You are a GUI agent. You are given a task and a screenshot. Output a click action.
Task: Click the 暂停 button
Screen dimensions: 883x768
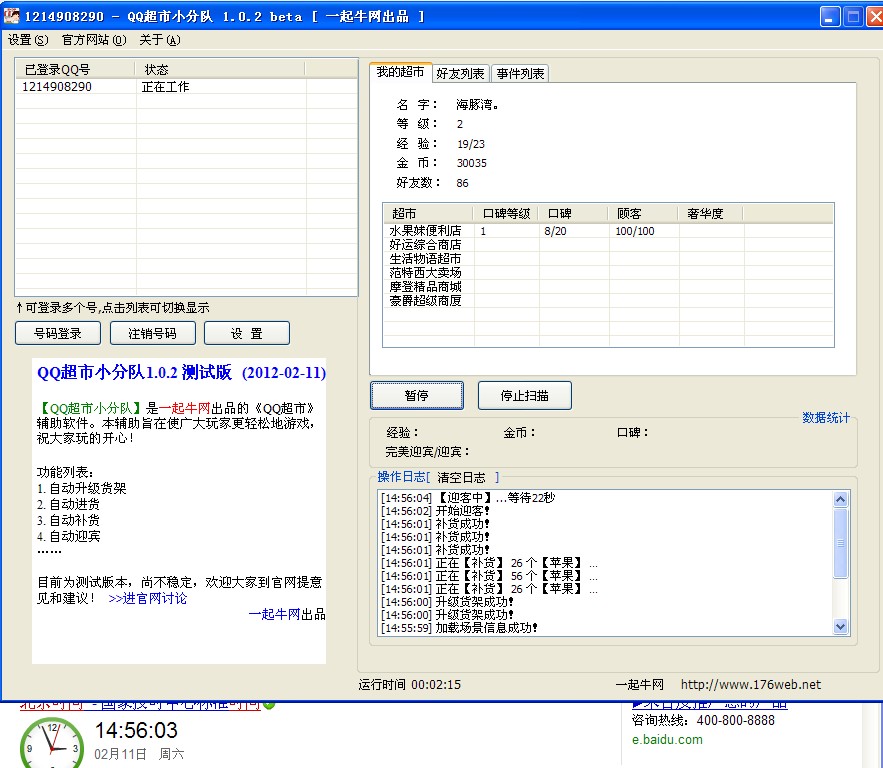pos(417,396)
